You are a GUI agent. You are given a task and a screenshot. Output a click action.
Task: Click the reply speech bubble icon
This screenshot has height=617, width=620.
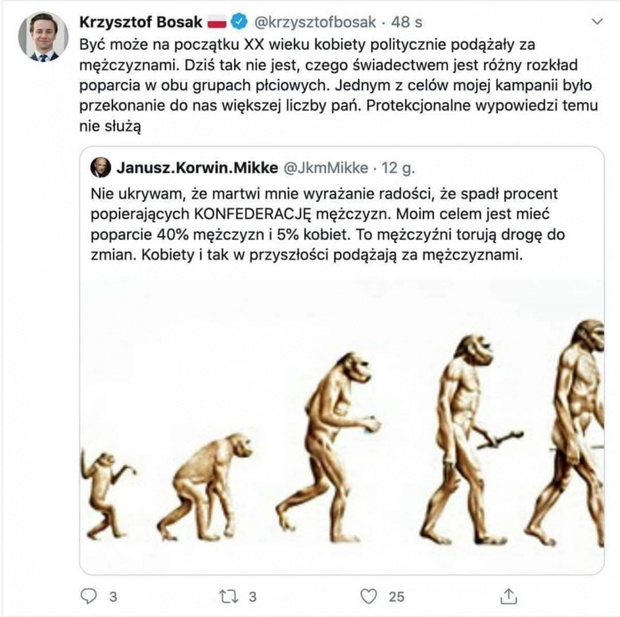(x=87, y=597)
